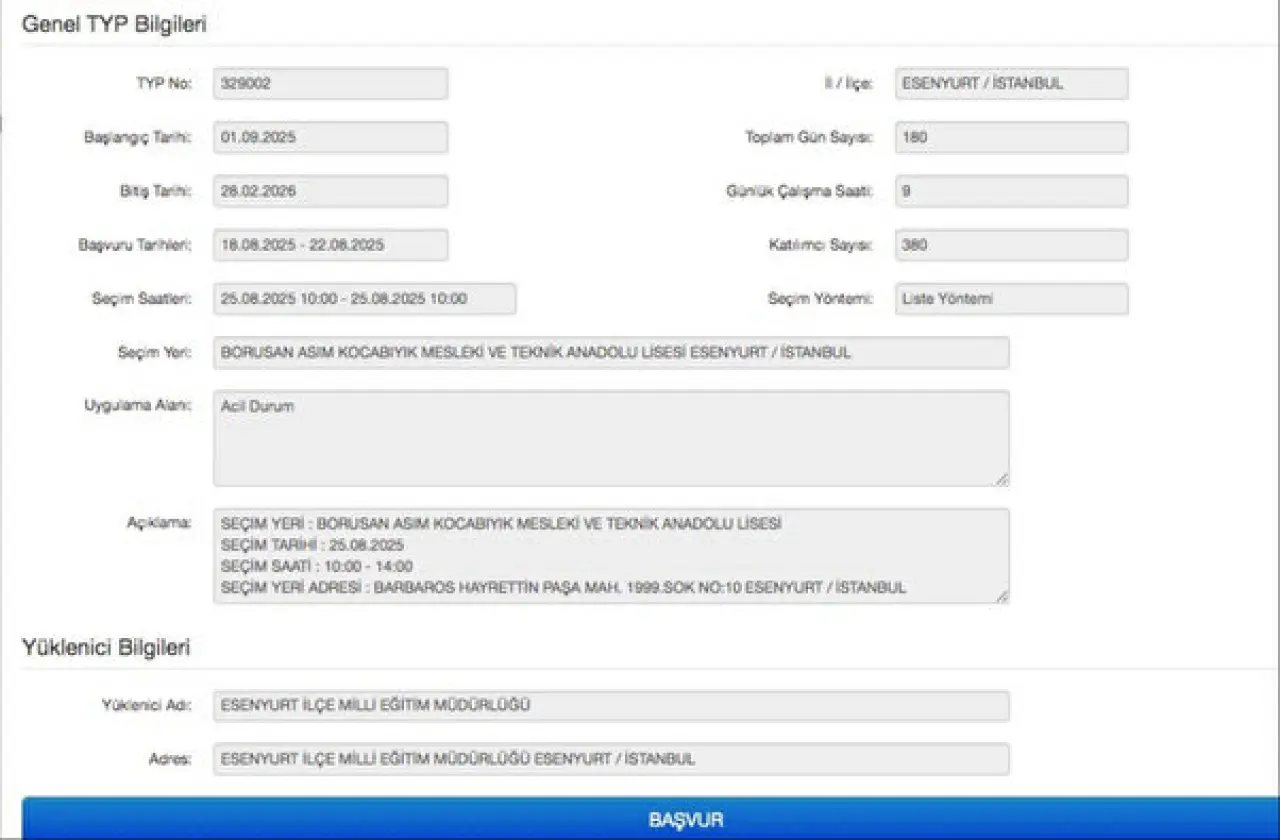Click the Seçim Saatleri field

364,299
